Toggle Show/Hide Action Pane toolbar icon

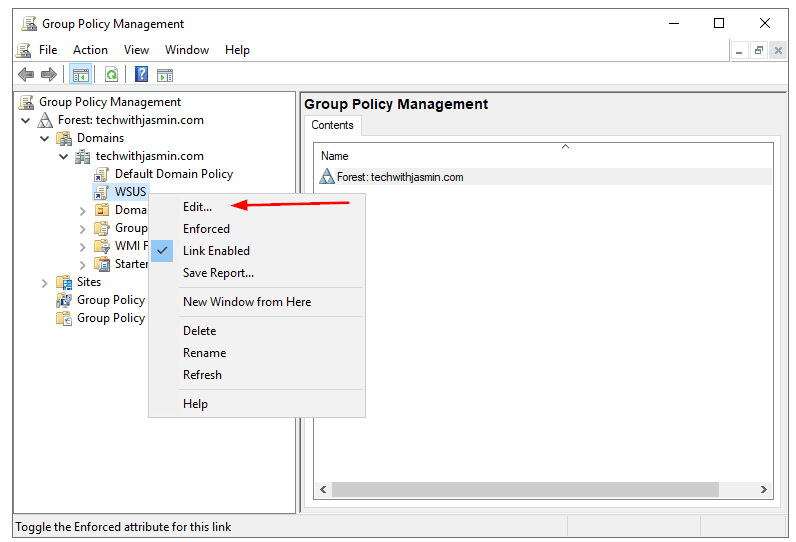click(x=165, y=75)
